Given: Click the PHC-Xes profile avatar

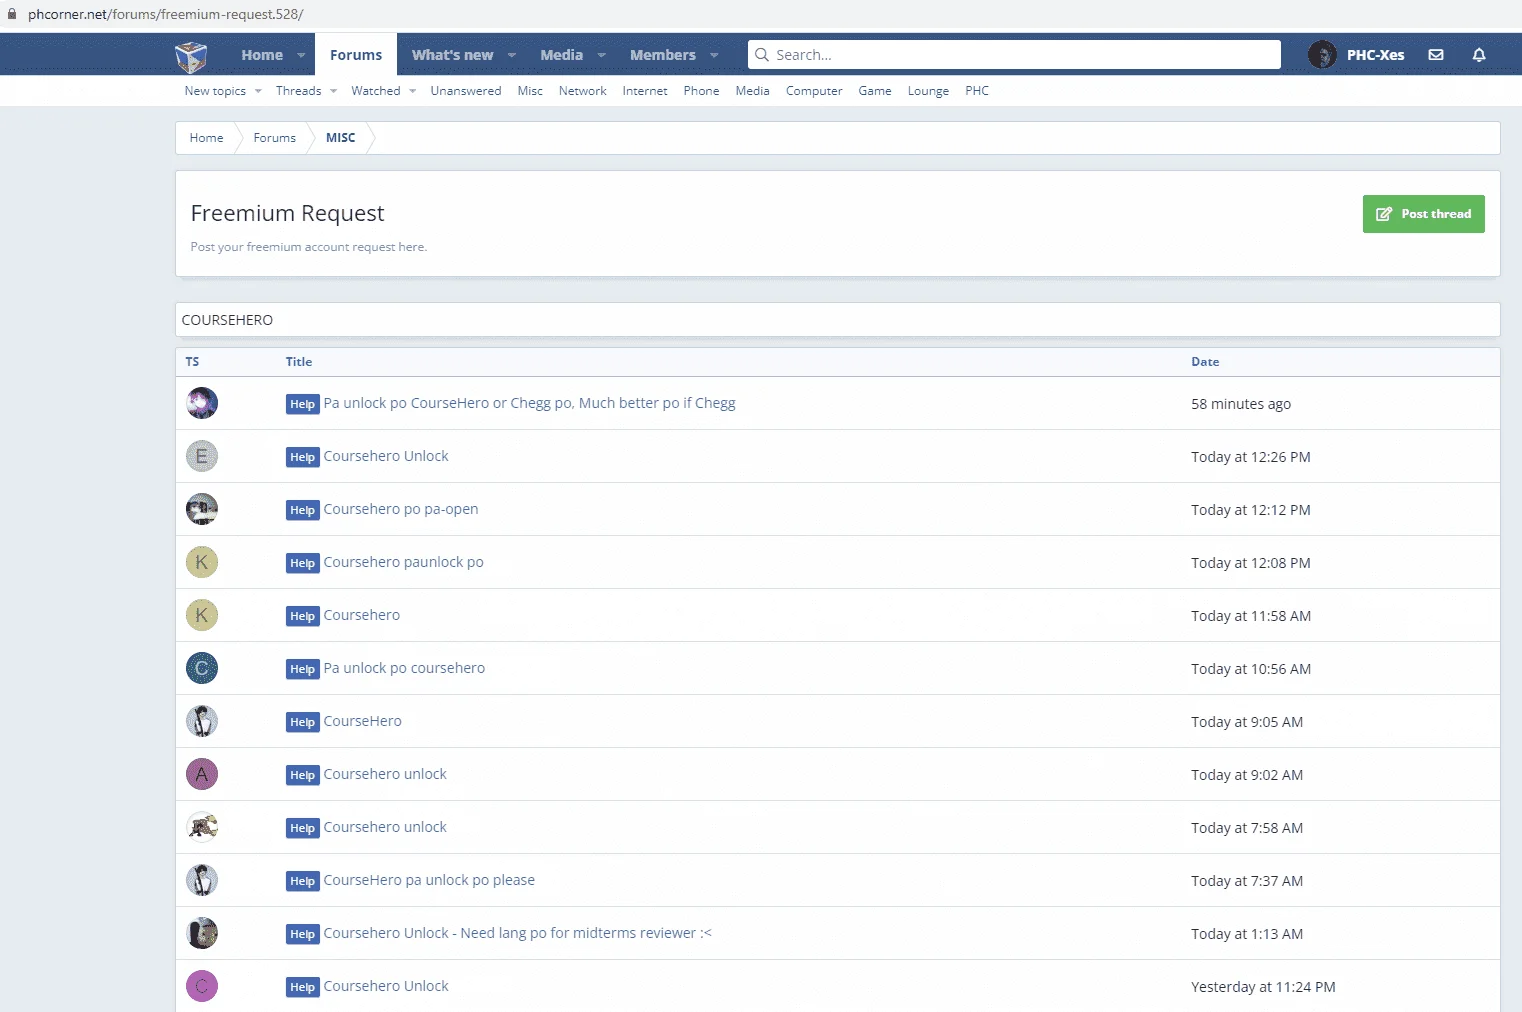Looking at the screenshot, I should 1322,55.
